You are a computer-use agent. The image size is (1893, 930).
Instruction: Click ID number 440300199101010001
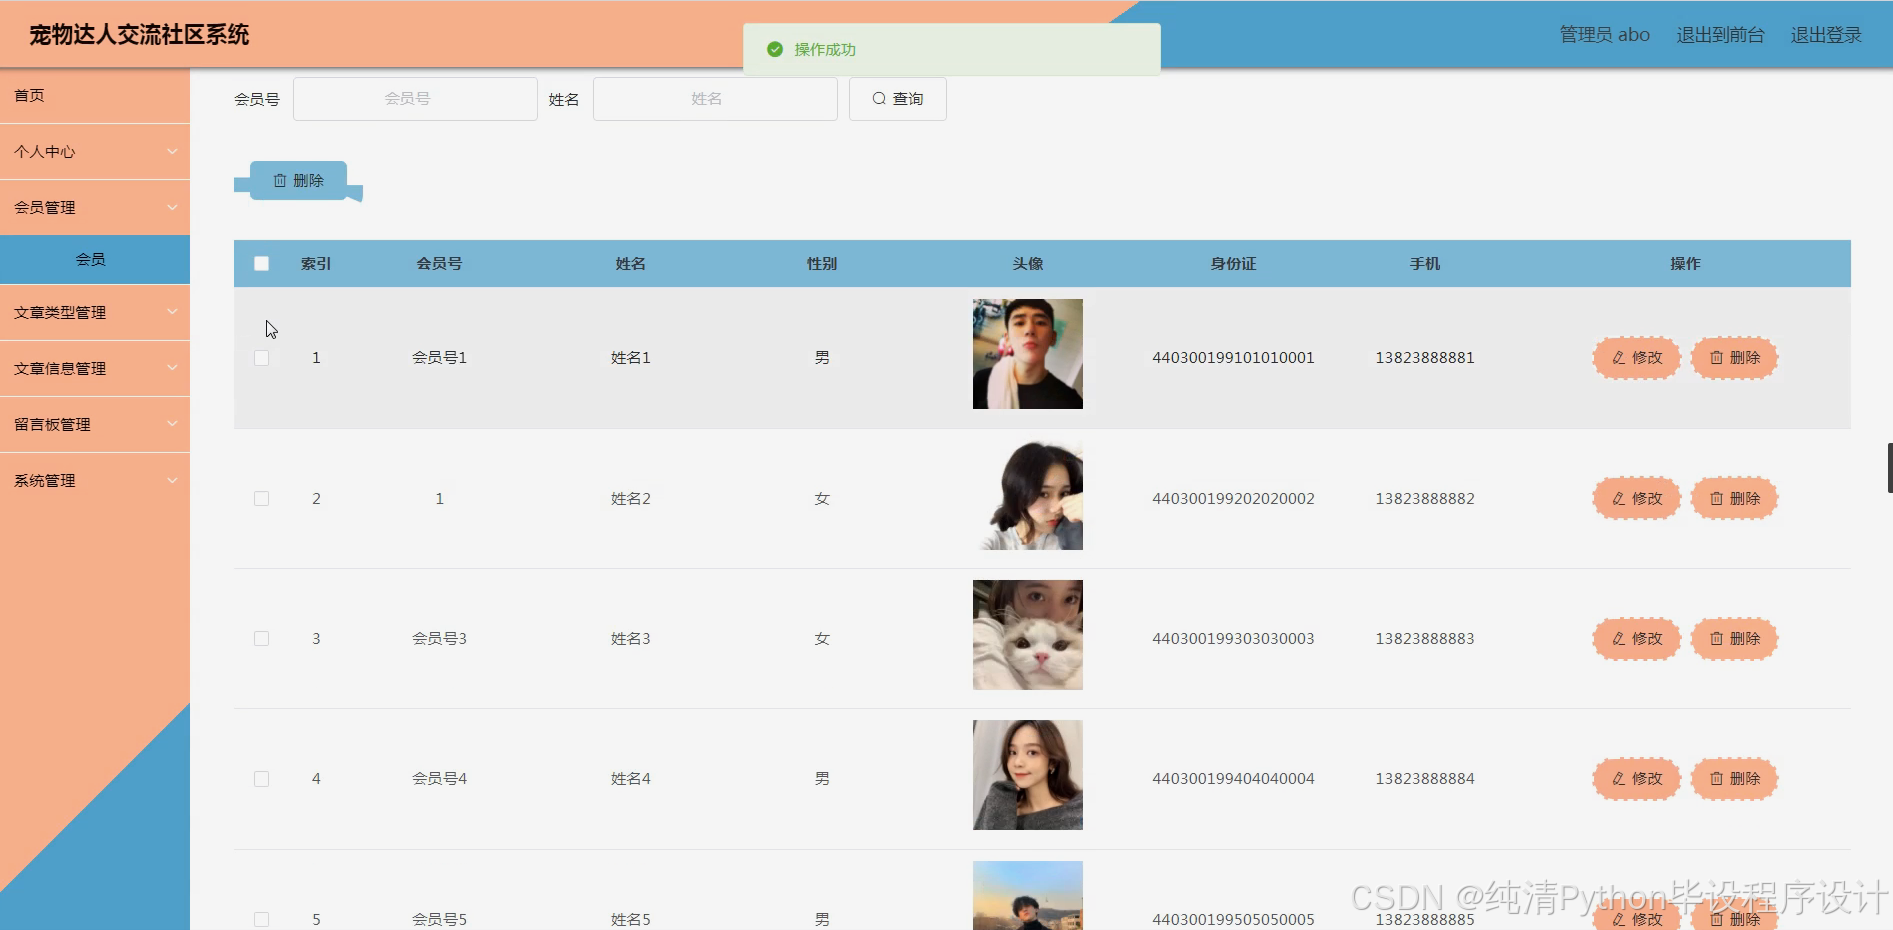(x=1233, y=358)
